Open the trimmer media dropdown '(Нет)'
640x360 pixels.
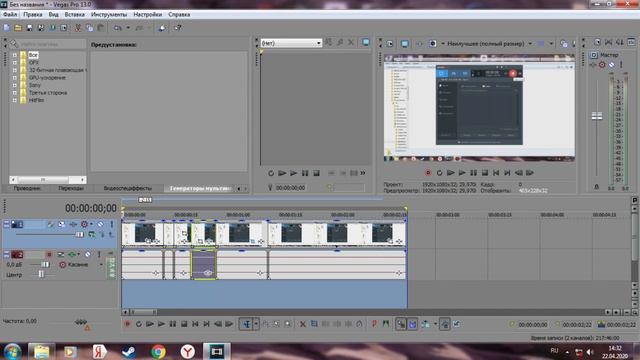pyautogui.click(x=291, y=43)
